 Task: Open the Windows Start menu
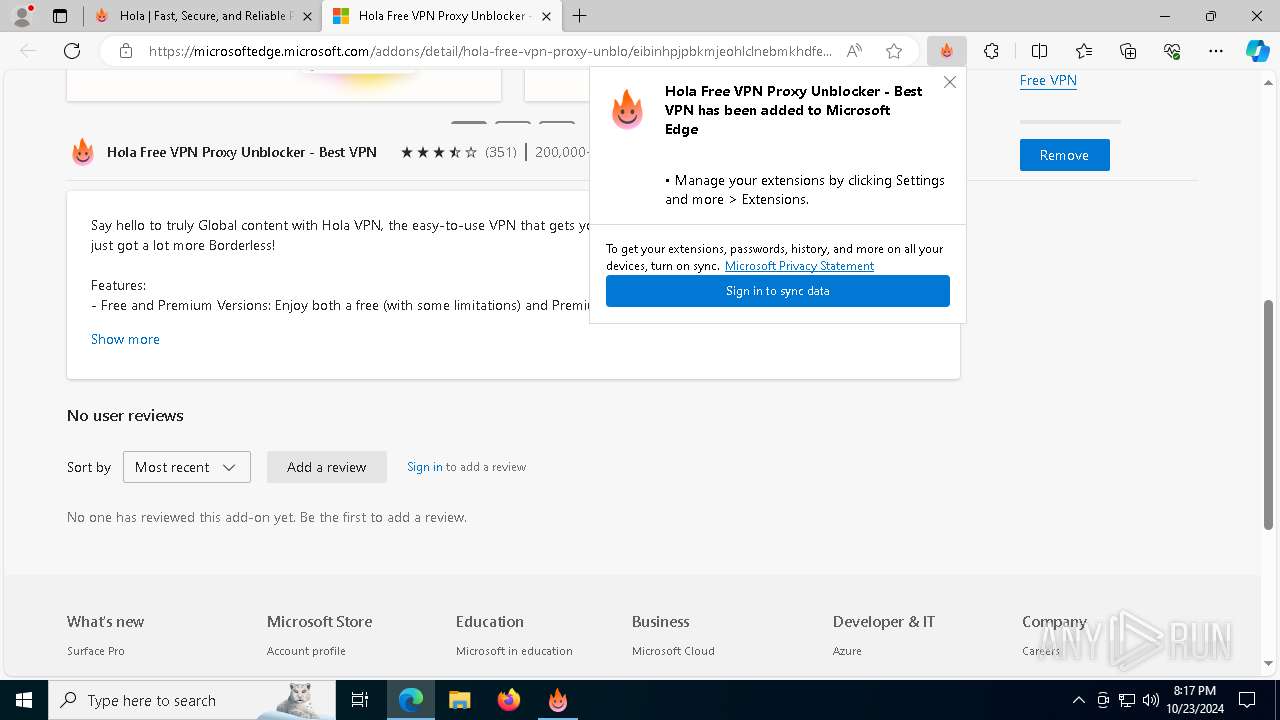coord(24,700)
